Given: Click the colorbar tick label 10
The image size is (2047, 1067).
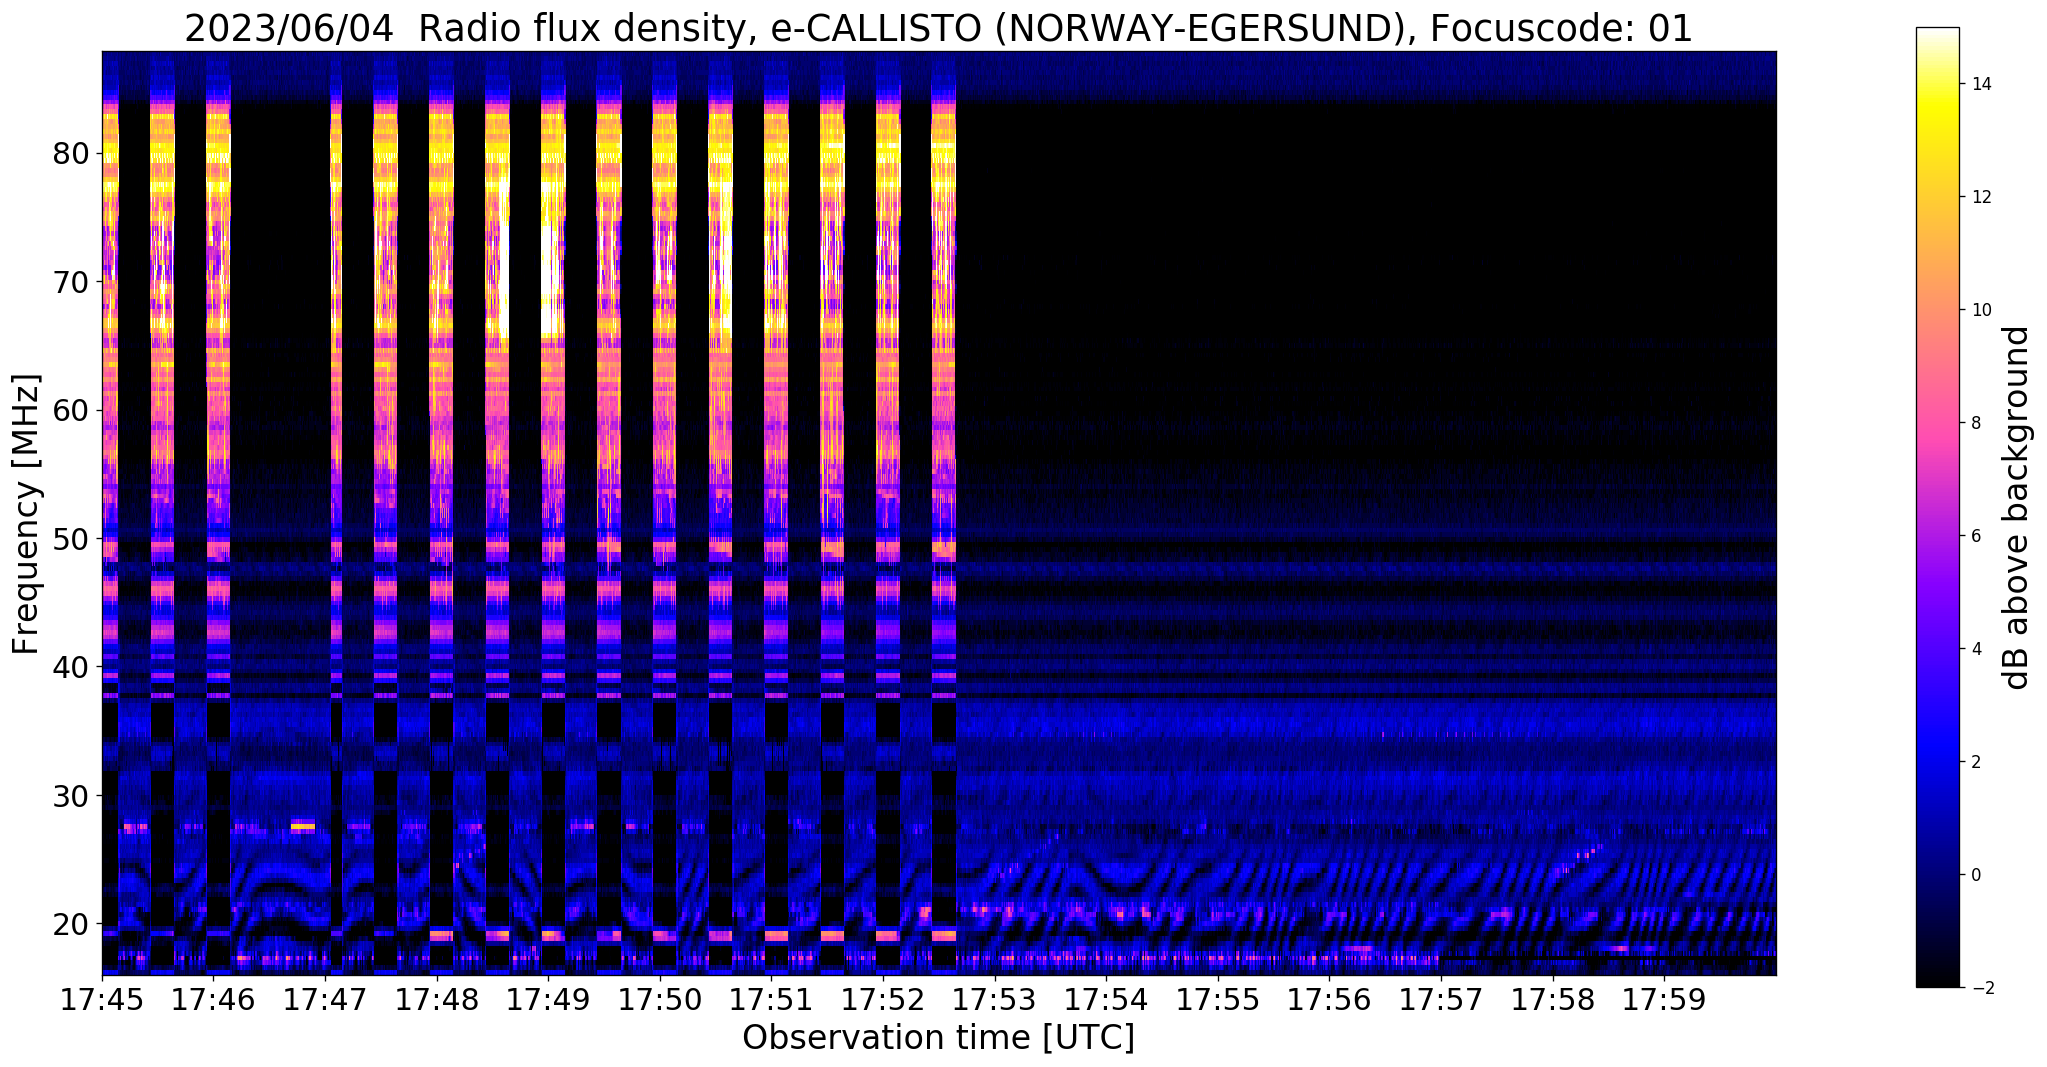Looking at the screenshot, I should click(1980, 310).
